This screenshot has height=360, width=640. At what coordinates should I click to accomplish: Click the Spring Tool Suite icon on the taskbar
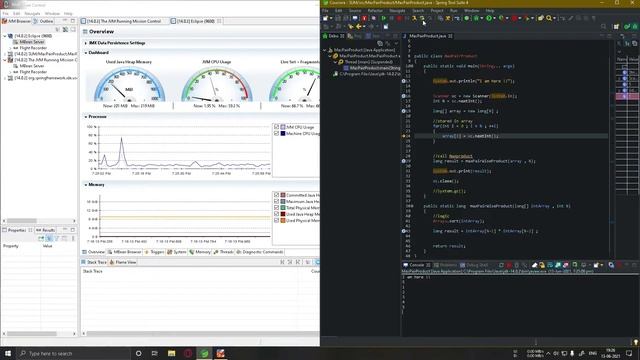point(204,353)
